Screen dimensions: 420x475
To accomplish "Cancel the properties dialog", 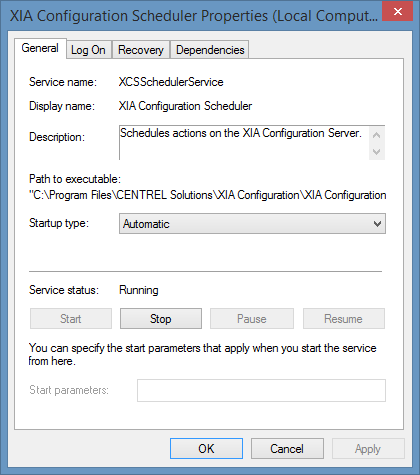I will [x=287, y=449].
